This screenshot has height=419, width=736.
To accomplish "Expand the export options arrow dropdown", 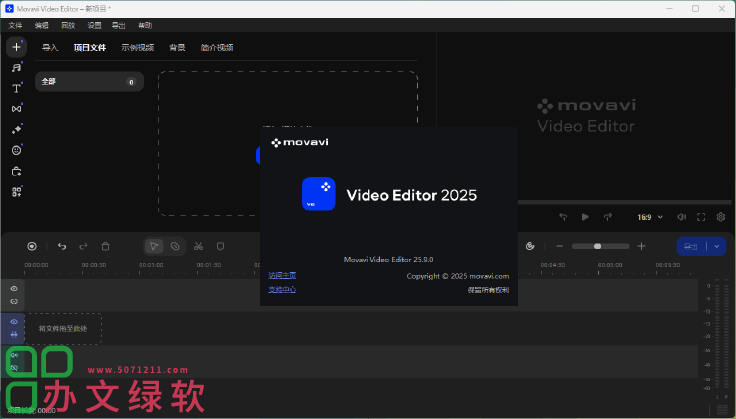I will pos(717,246).
